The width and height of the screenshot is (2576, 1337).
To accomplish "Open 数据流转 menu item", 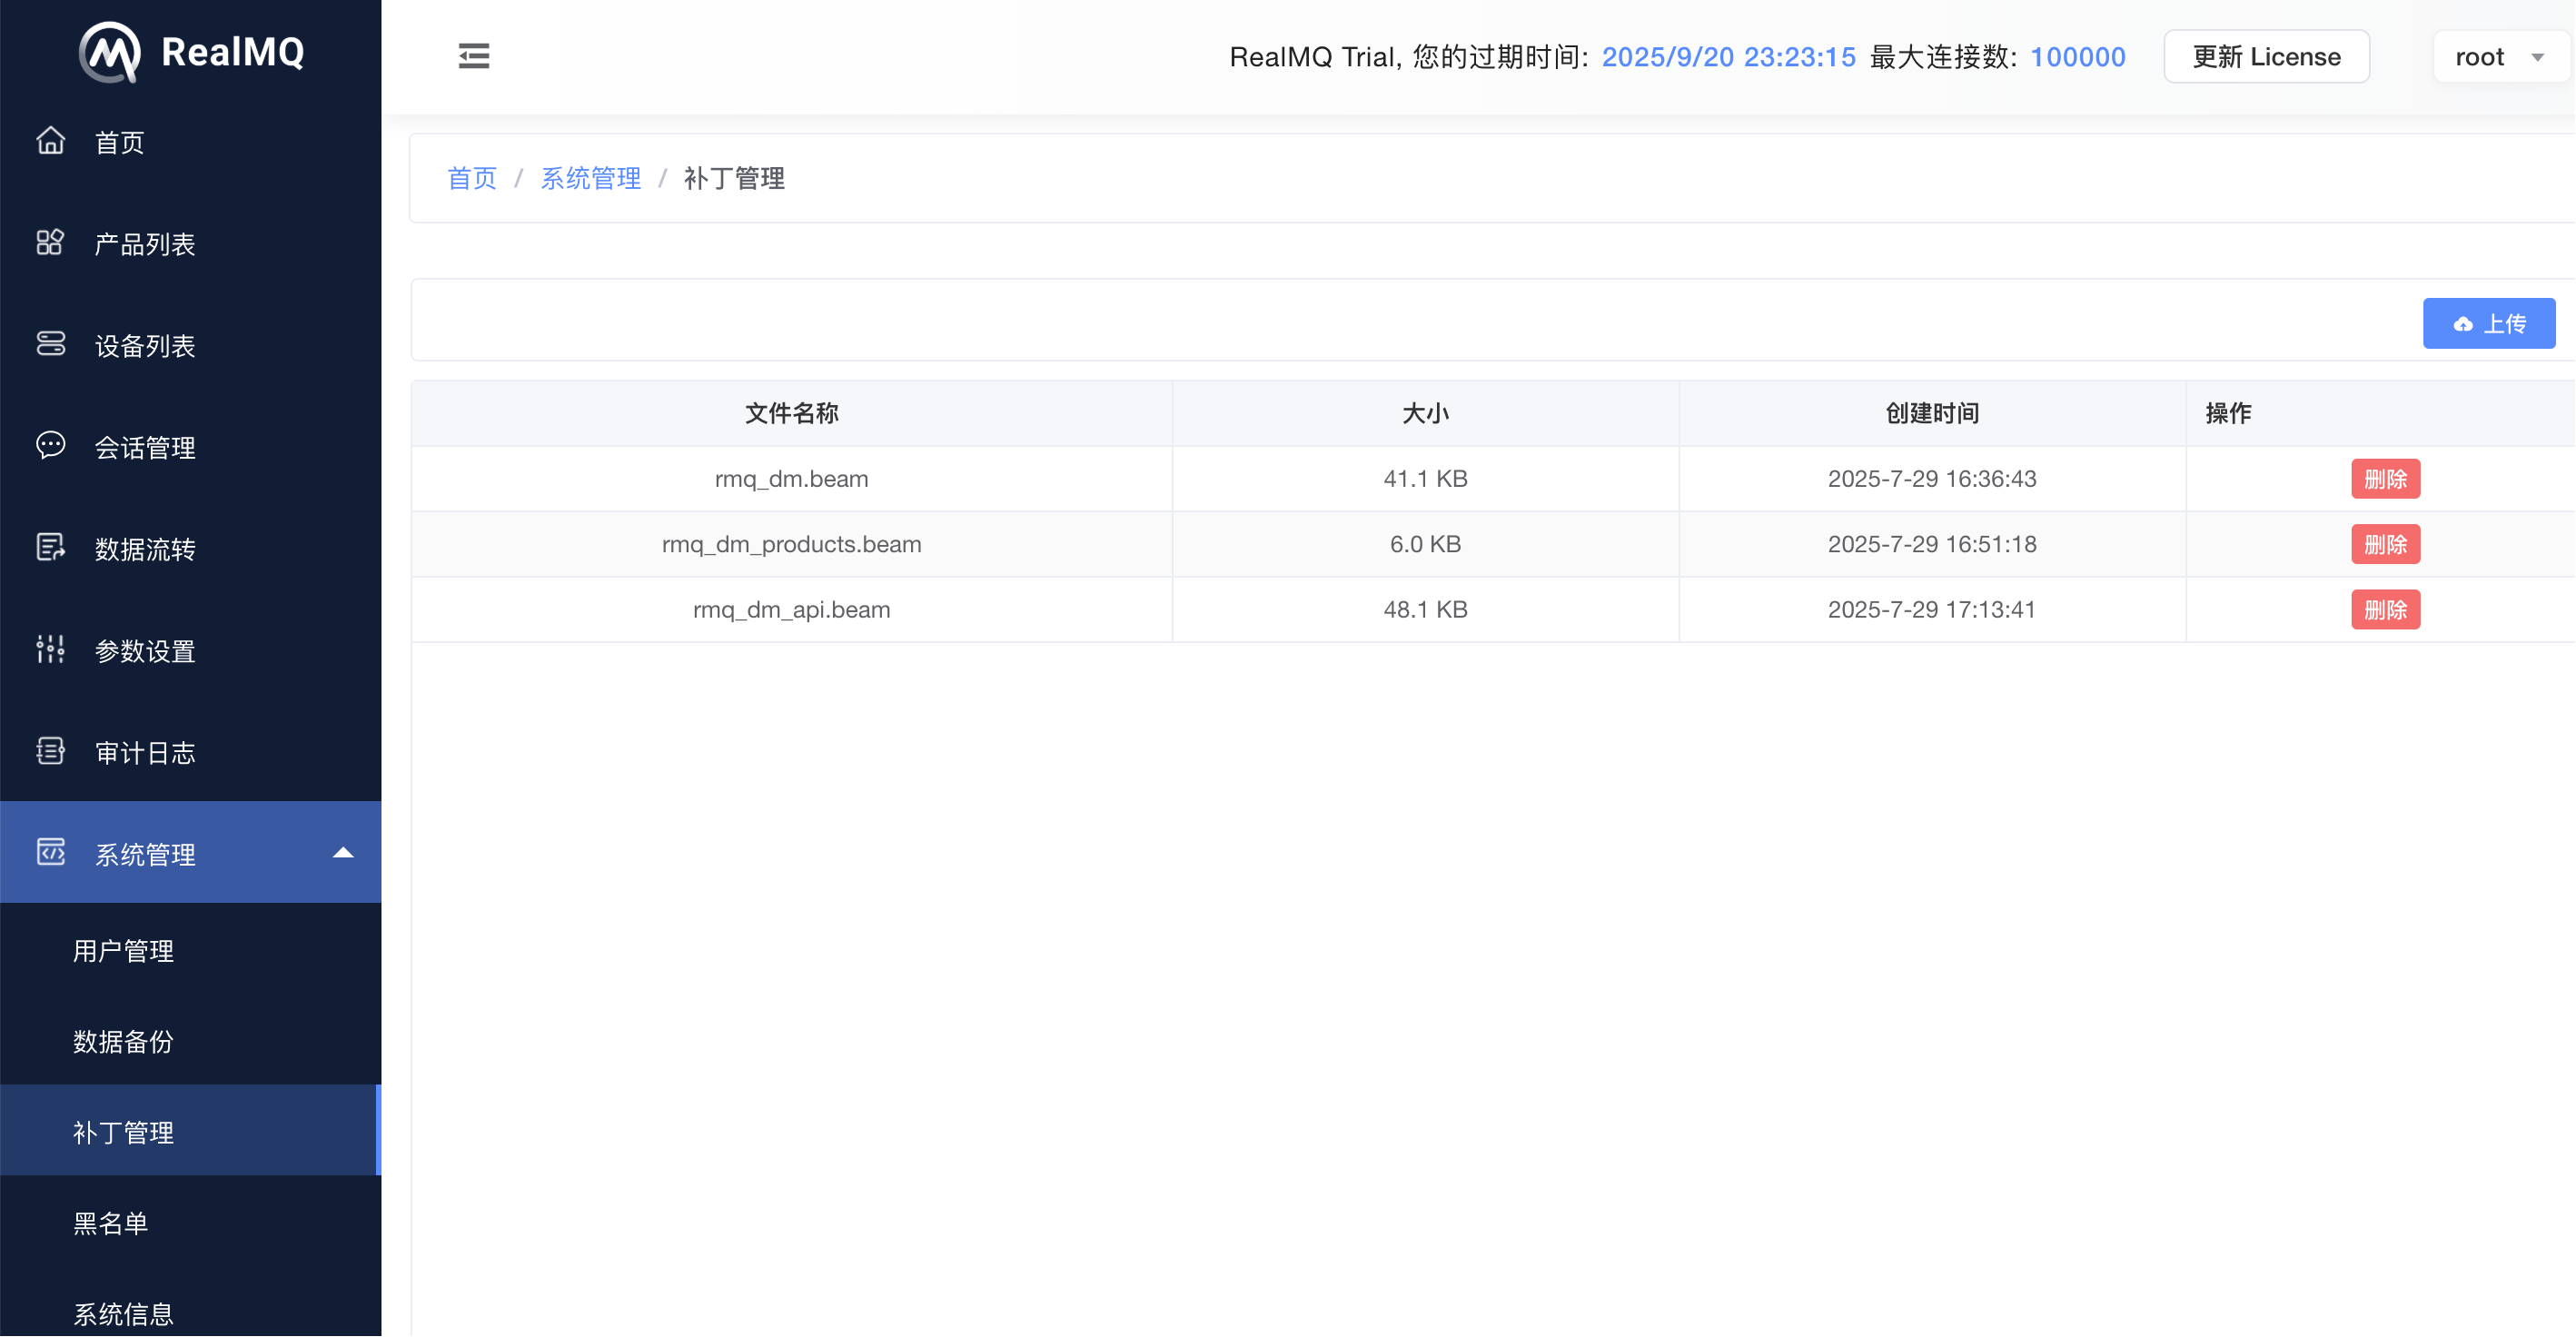I will pos(190,549).
